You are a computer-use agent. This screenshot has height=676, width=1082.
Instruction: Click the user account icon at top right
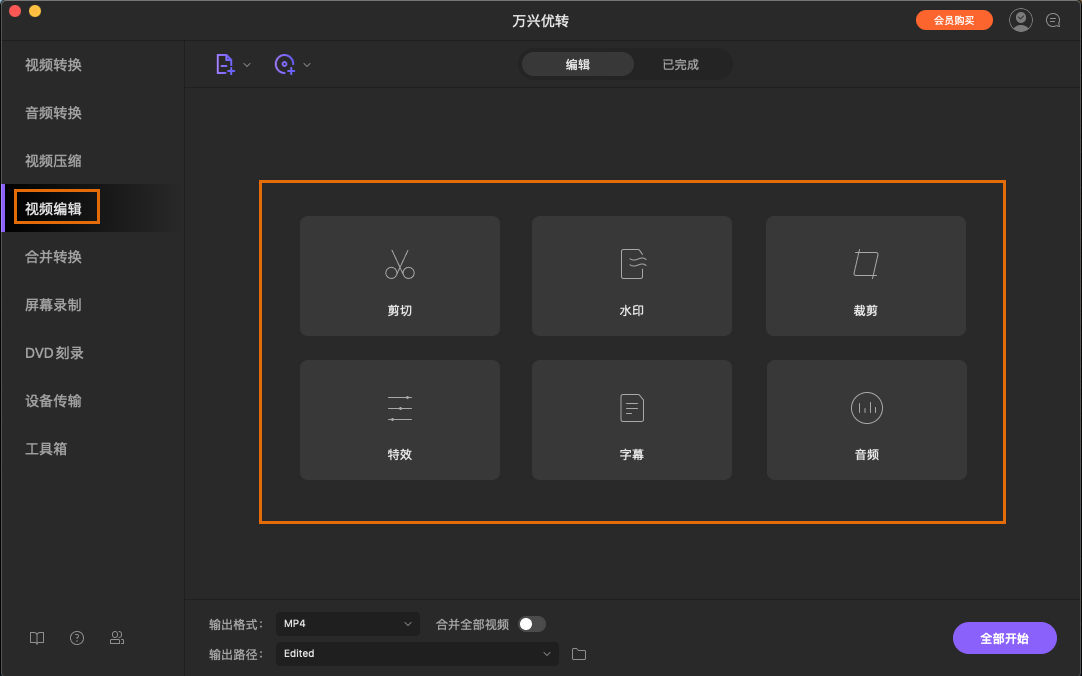[1020, 19]
